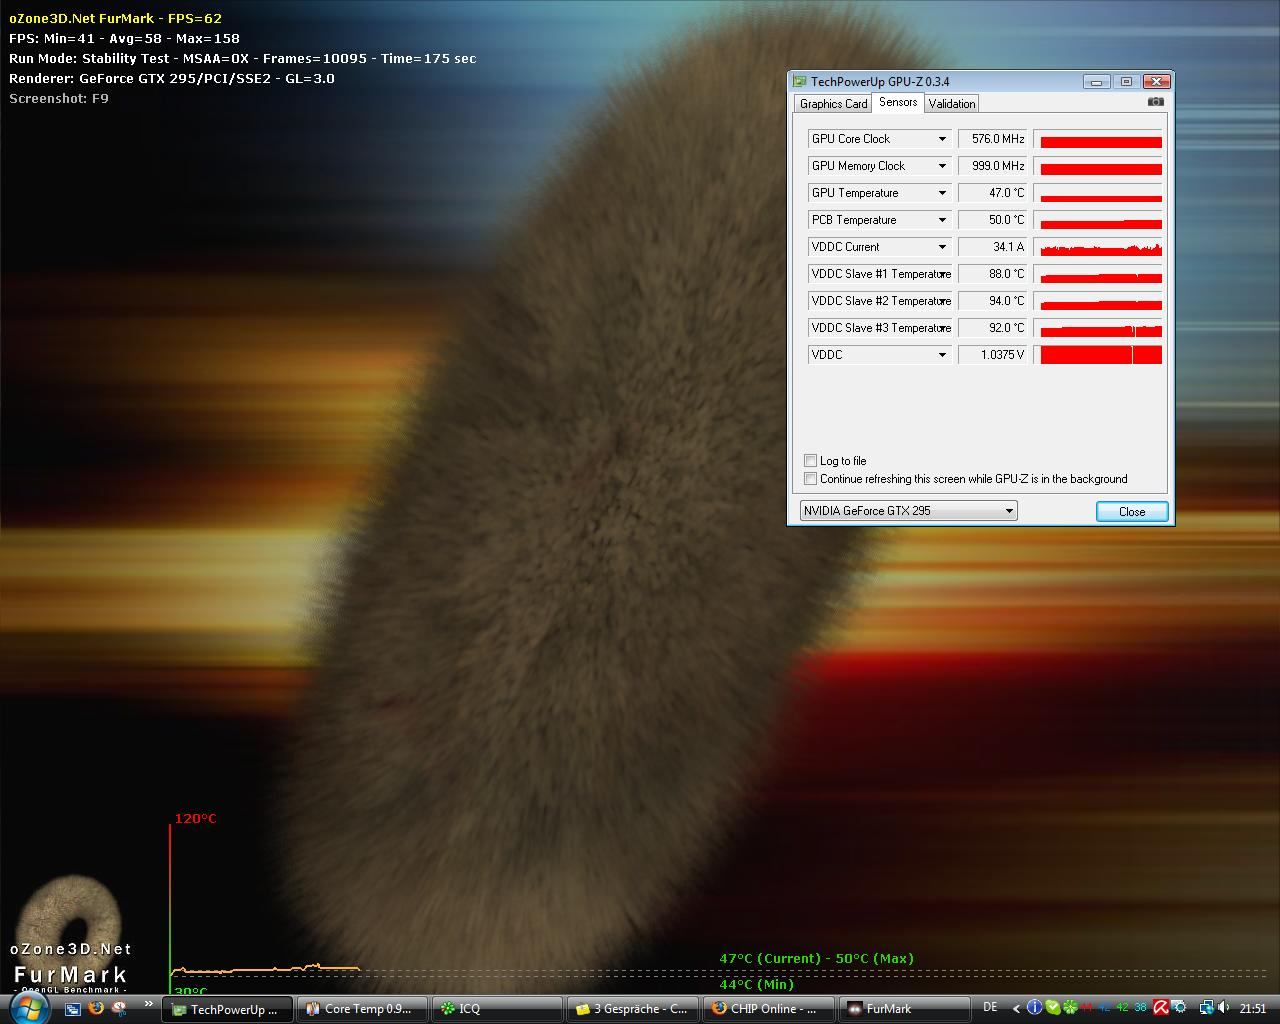Click the green checkmark tray icon
Screen dimensions: 1280x1024
pos(1052,1008)
